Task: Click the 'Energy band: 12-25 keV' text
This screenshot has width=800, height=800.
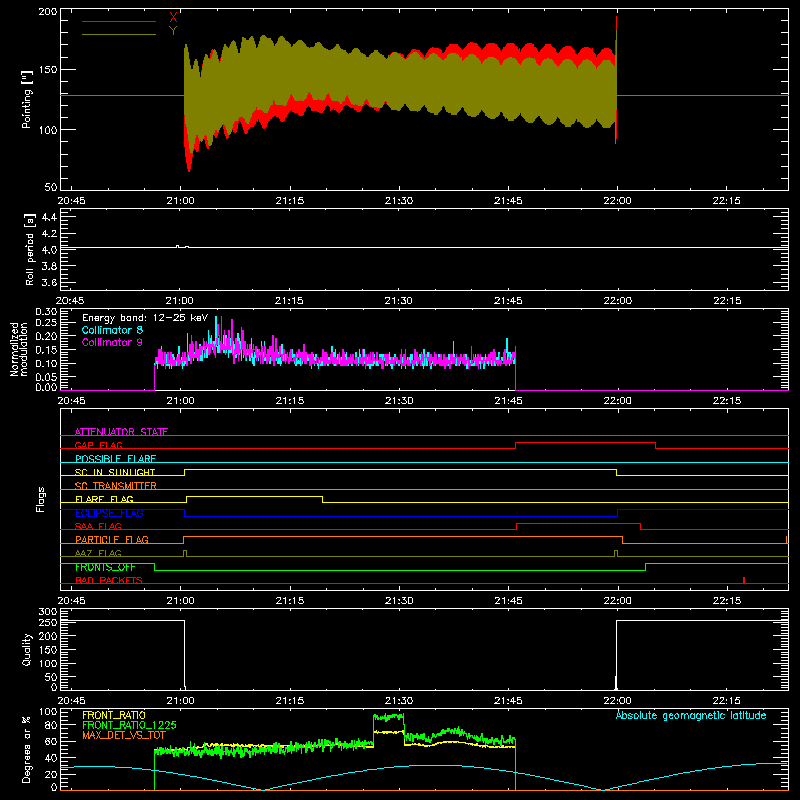Action: tap(145, 318)
